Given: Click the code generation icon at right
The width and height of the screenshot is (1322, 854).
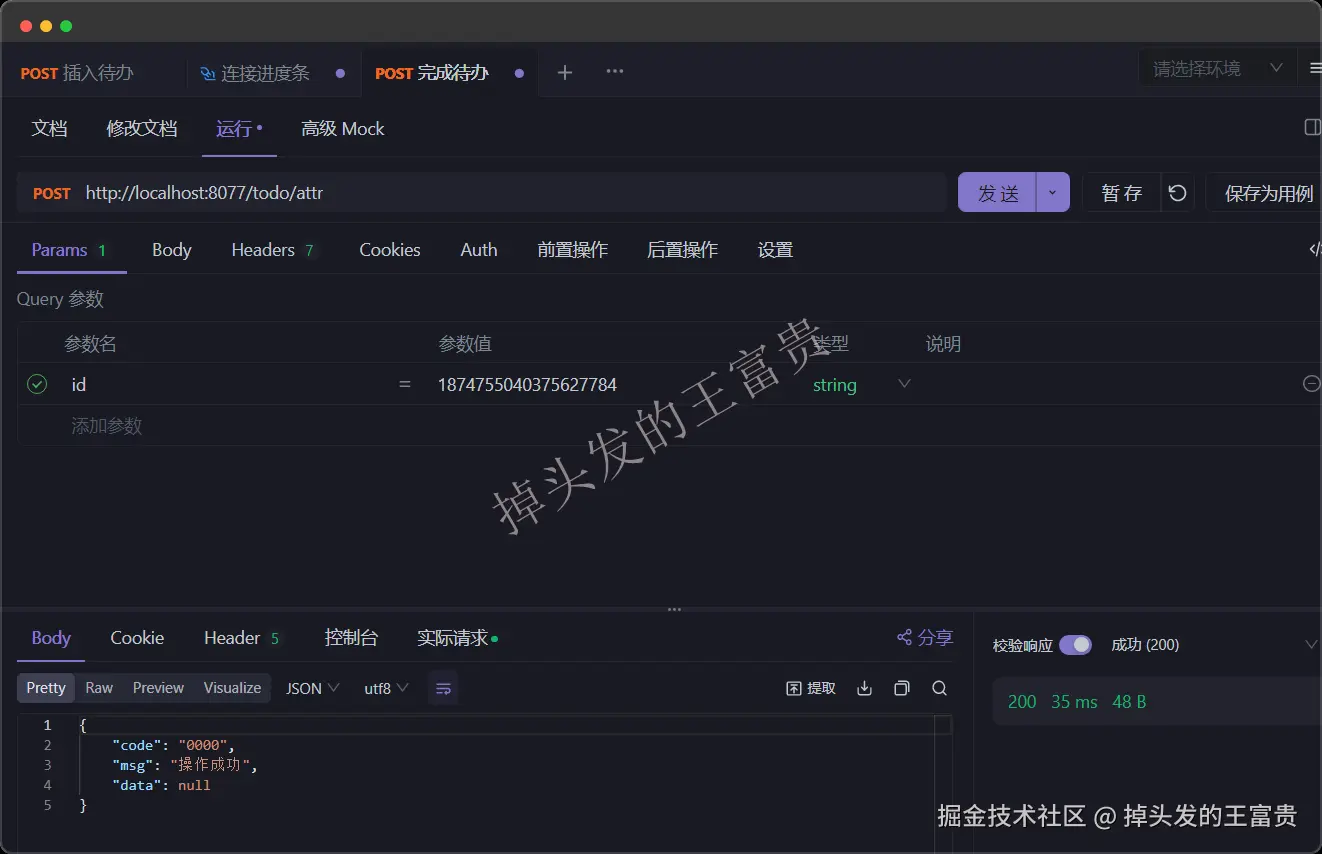Looking at the screenshot, I should pyautogui.click(x=1314, y=250).
